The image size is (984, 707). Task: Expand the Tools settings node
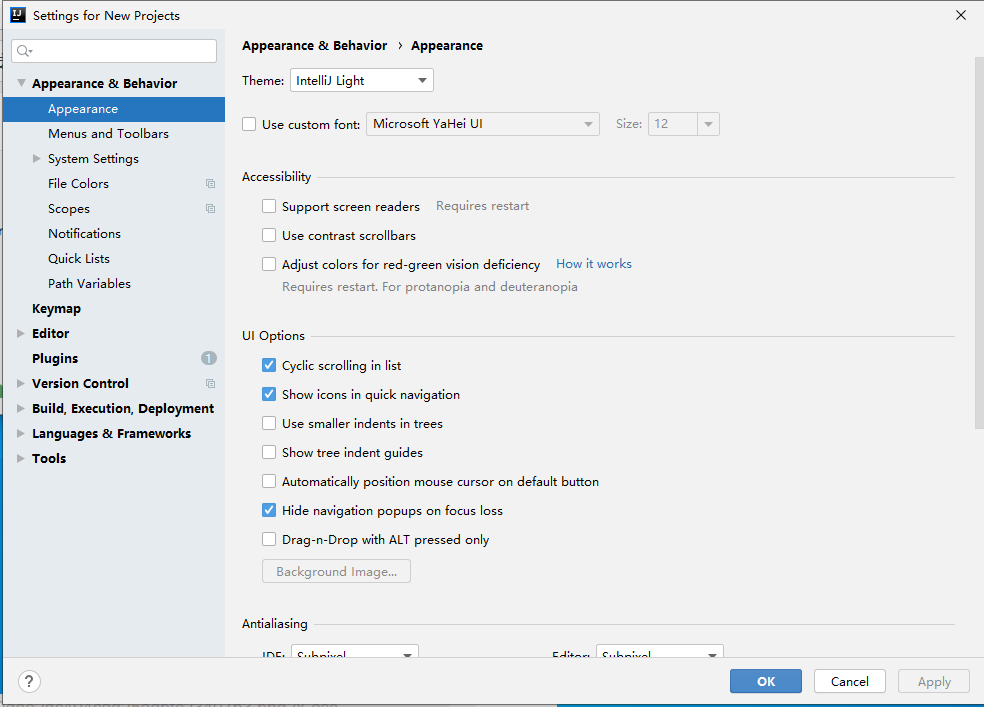pos(21,459)
